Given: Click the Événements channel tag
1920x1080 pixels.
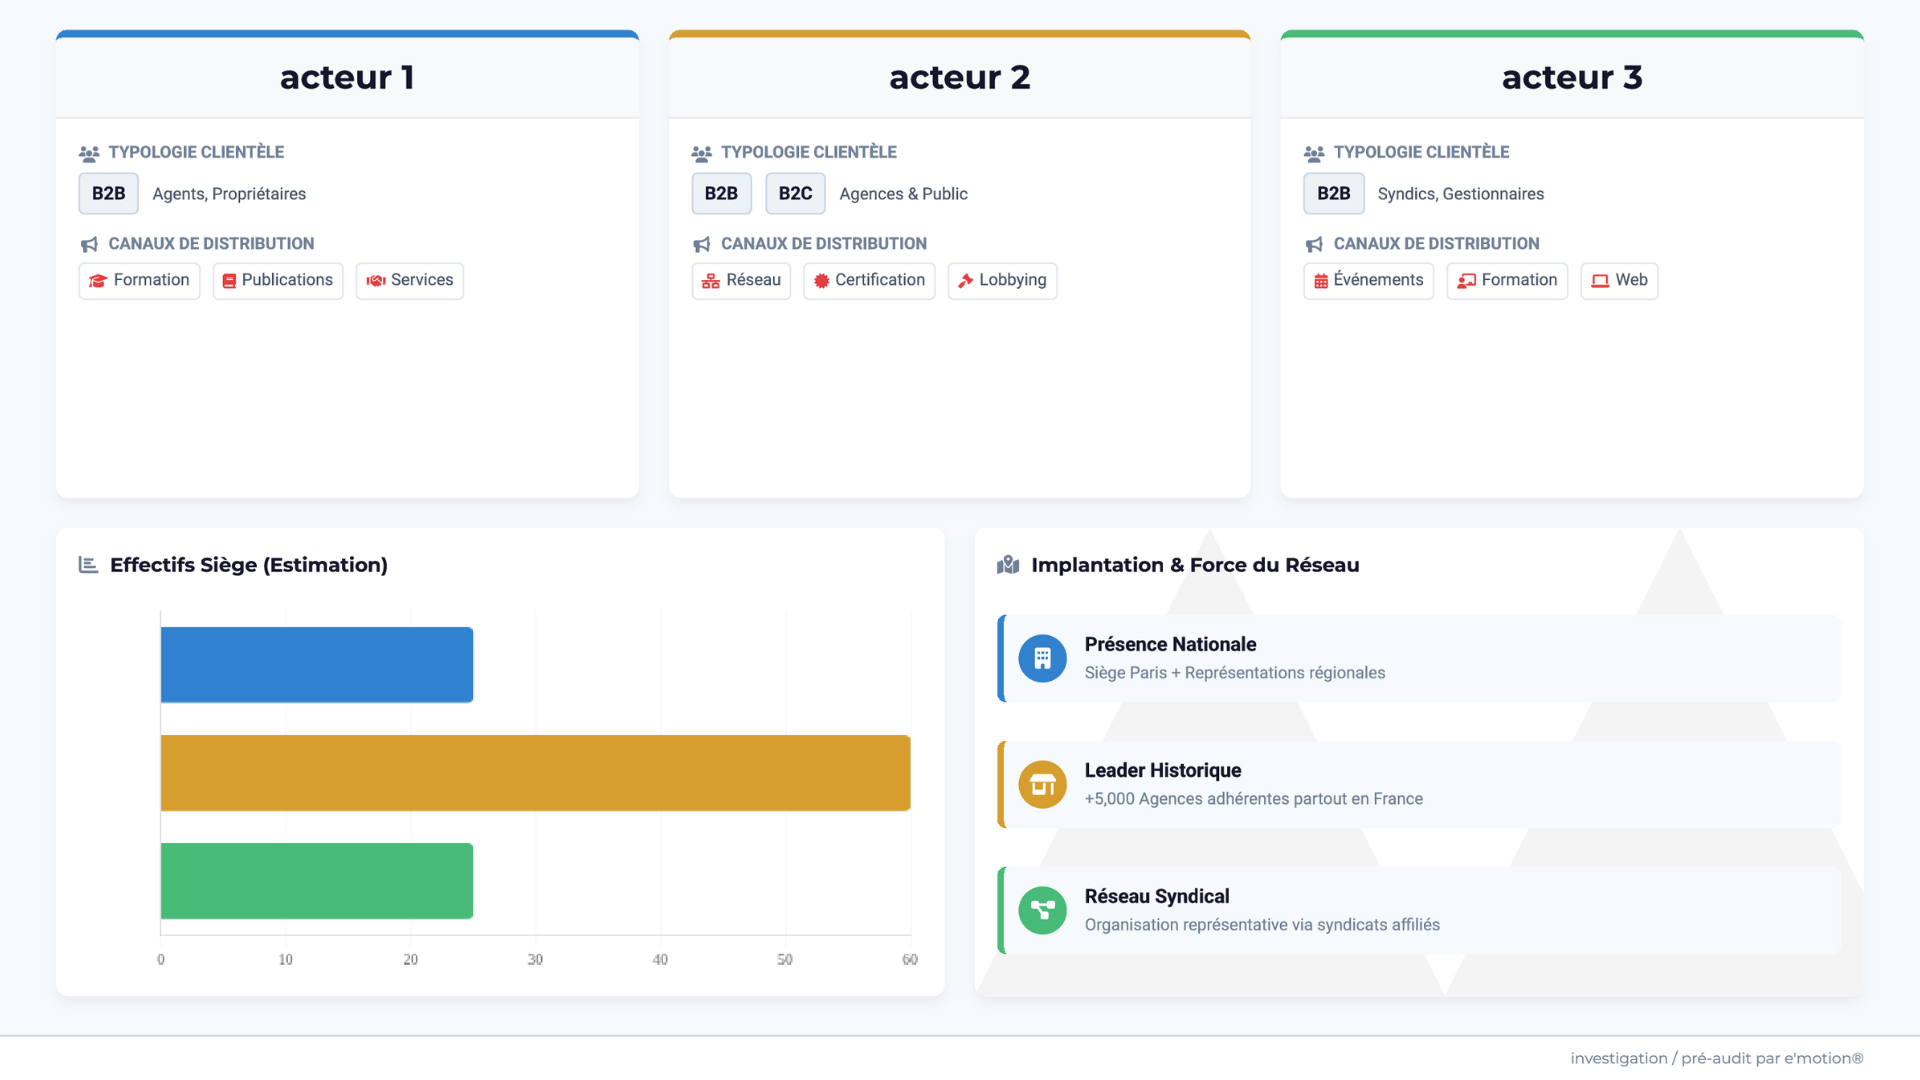Looking at the screenshot, I should click(x=1368, y=280).
